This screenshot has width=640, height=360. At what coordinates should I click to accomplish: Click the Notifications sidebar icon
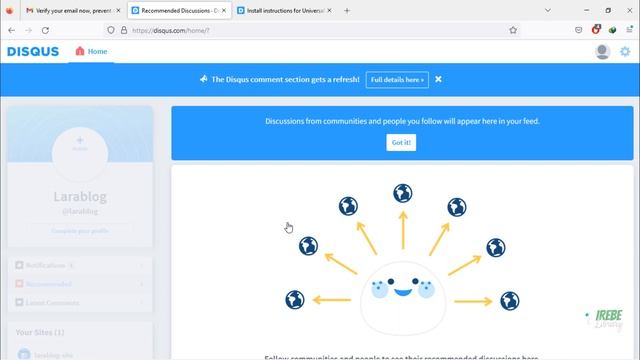click(x=19, y=265)
